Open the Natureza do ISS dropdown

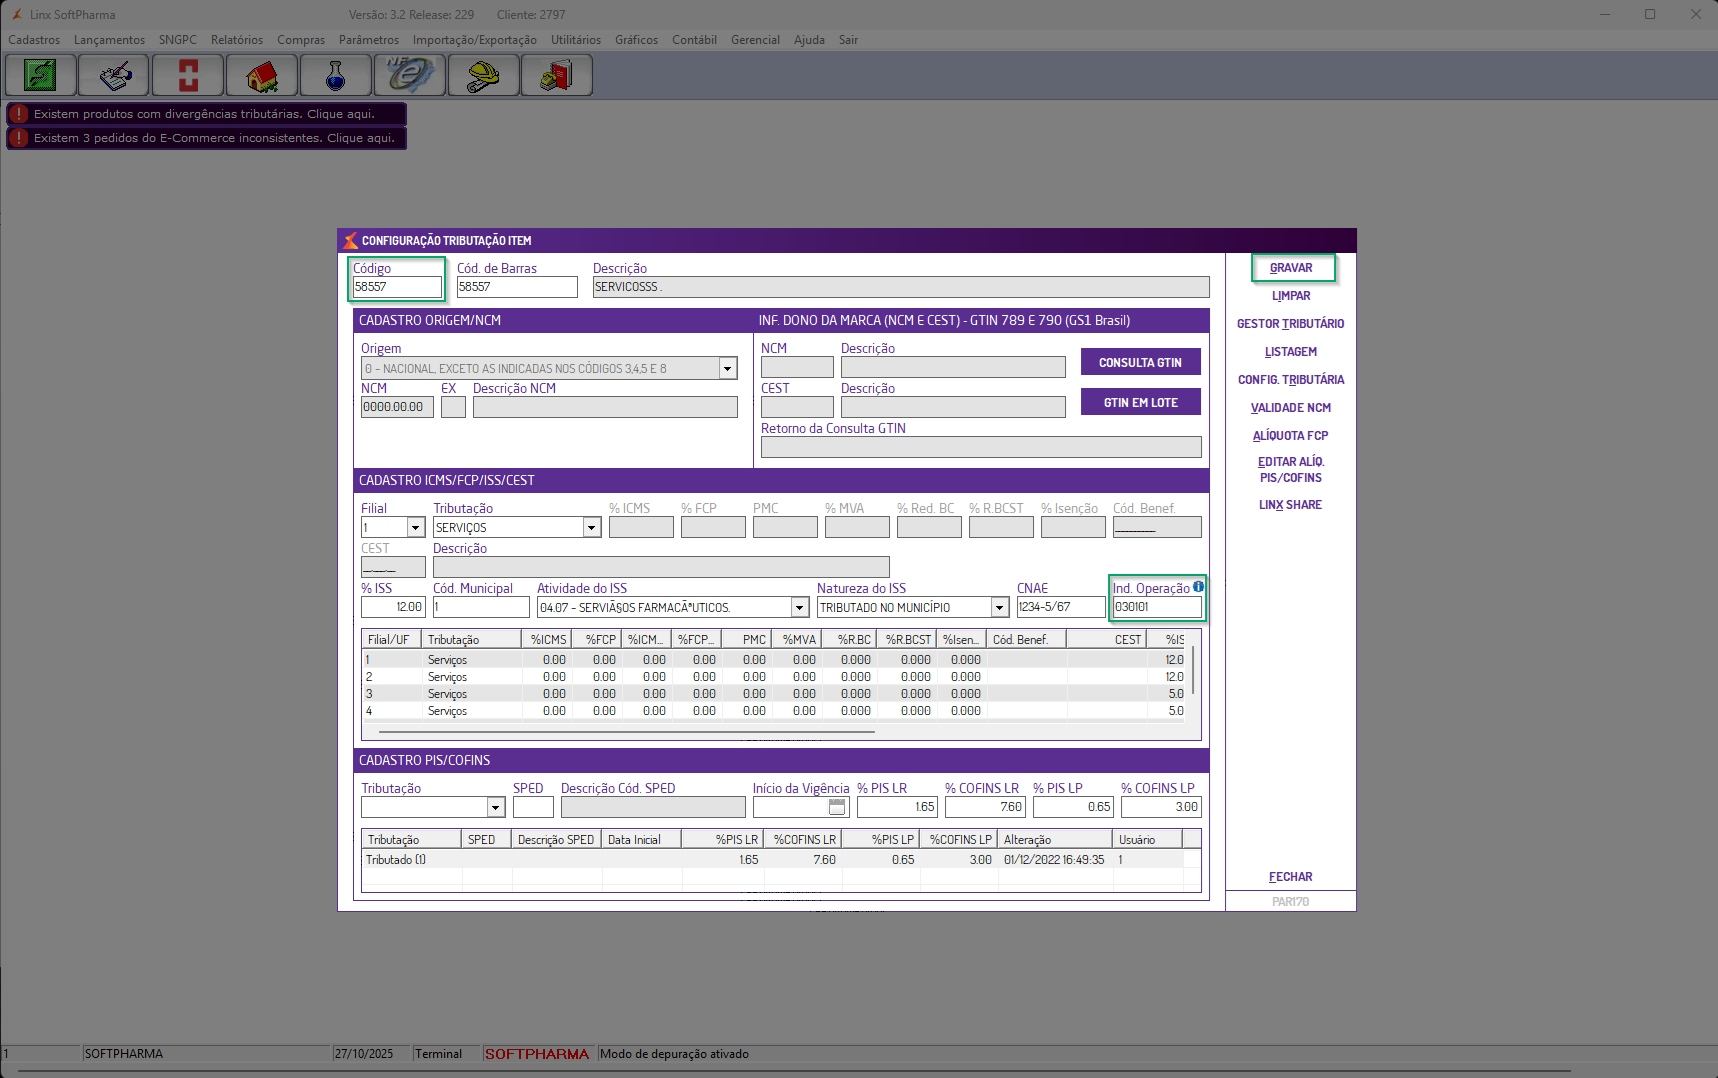[999, 608]
